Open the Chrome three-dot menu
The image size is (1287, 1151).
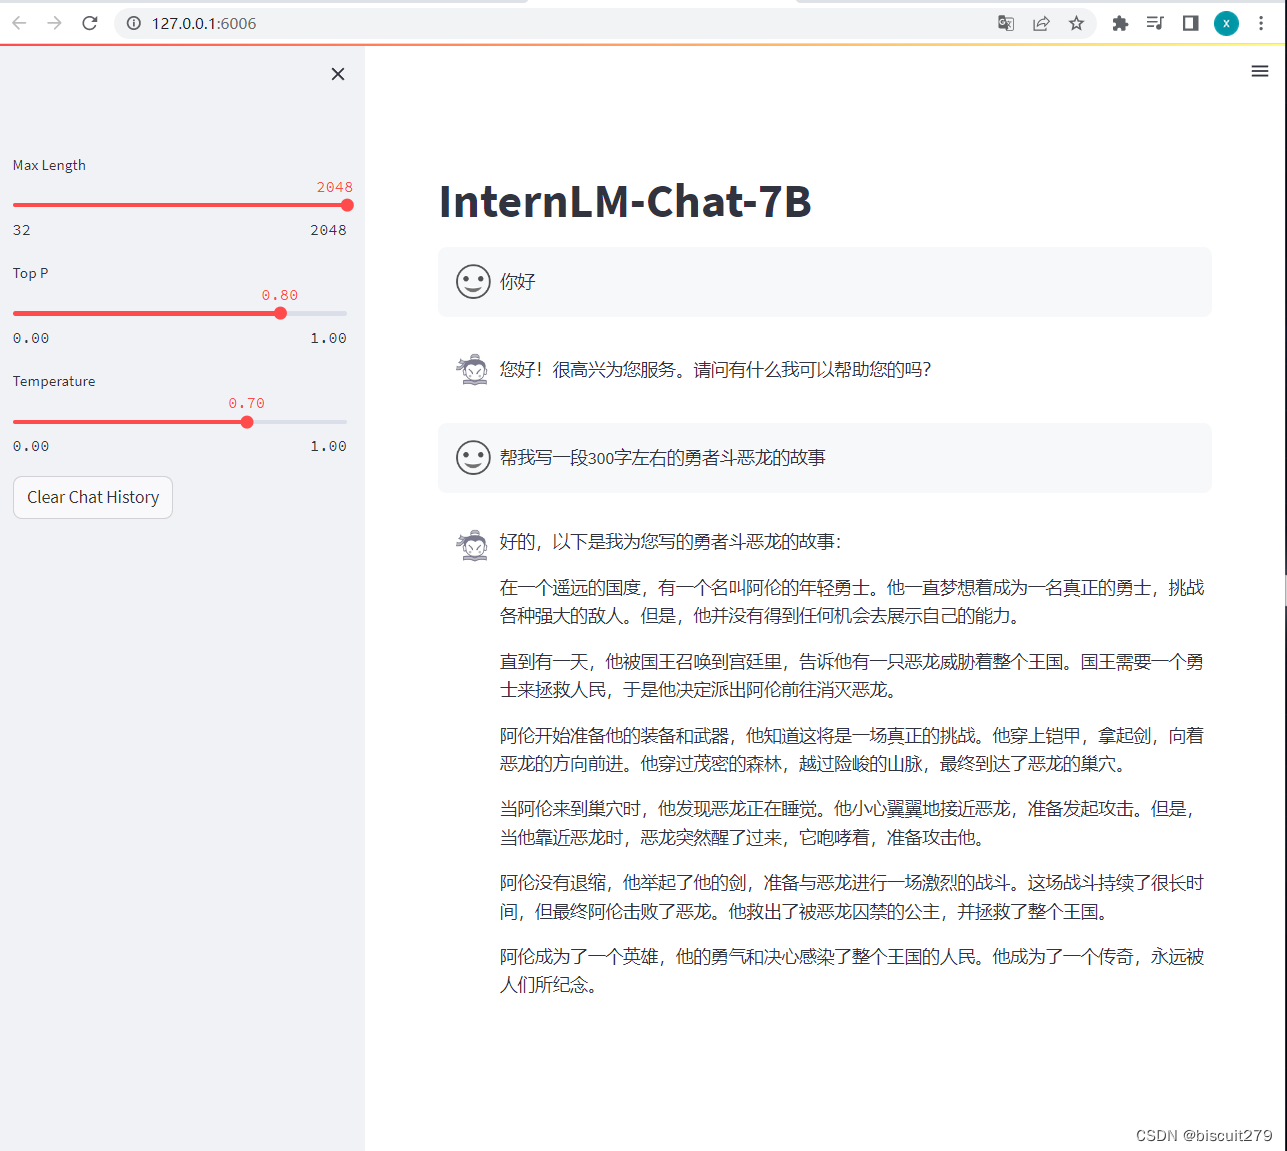[1261, 23]
